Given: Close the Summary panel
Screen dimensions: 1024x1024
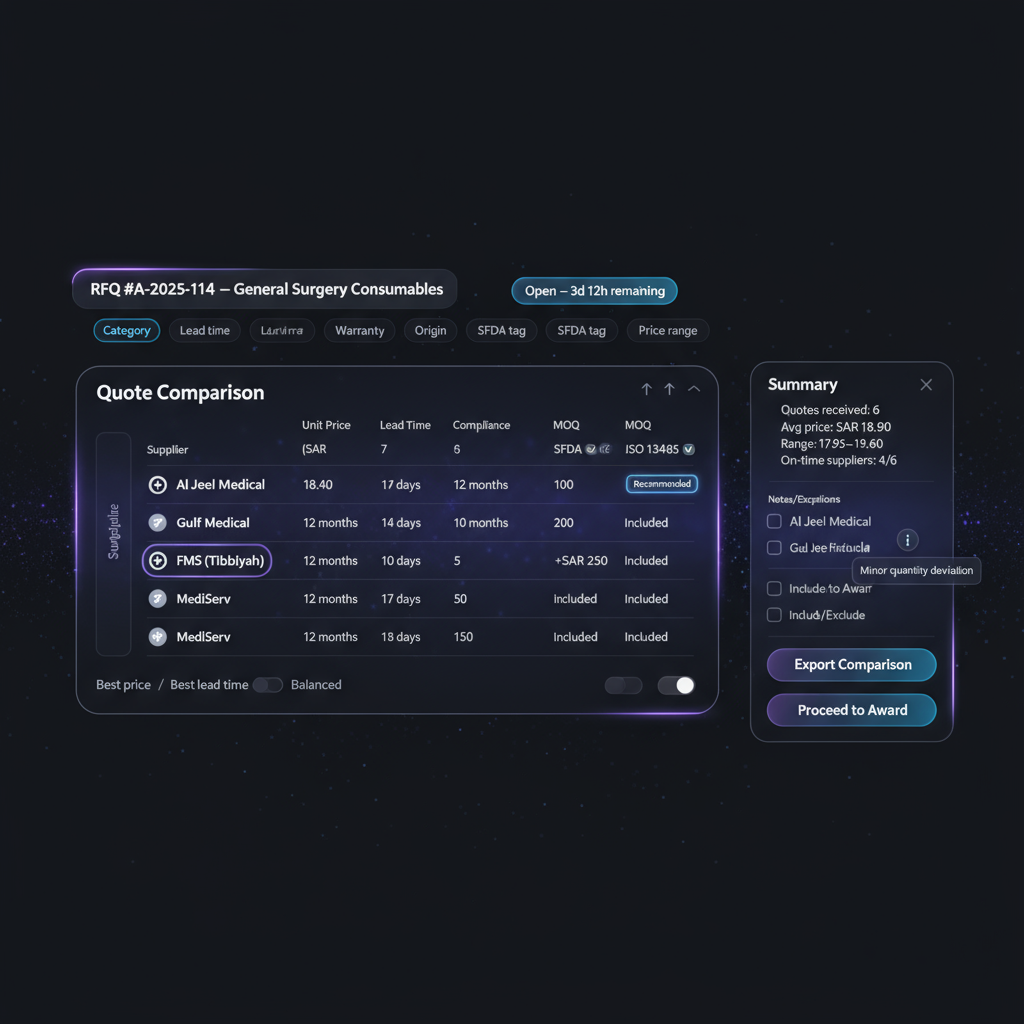Looking at the screenshot, I should pyautogui.click(x=926, y=385).
